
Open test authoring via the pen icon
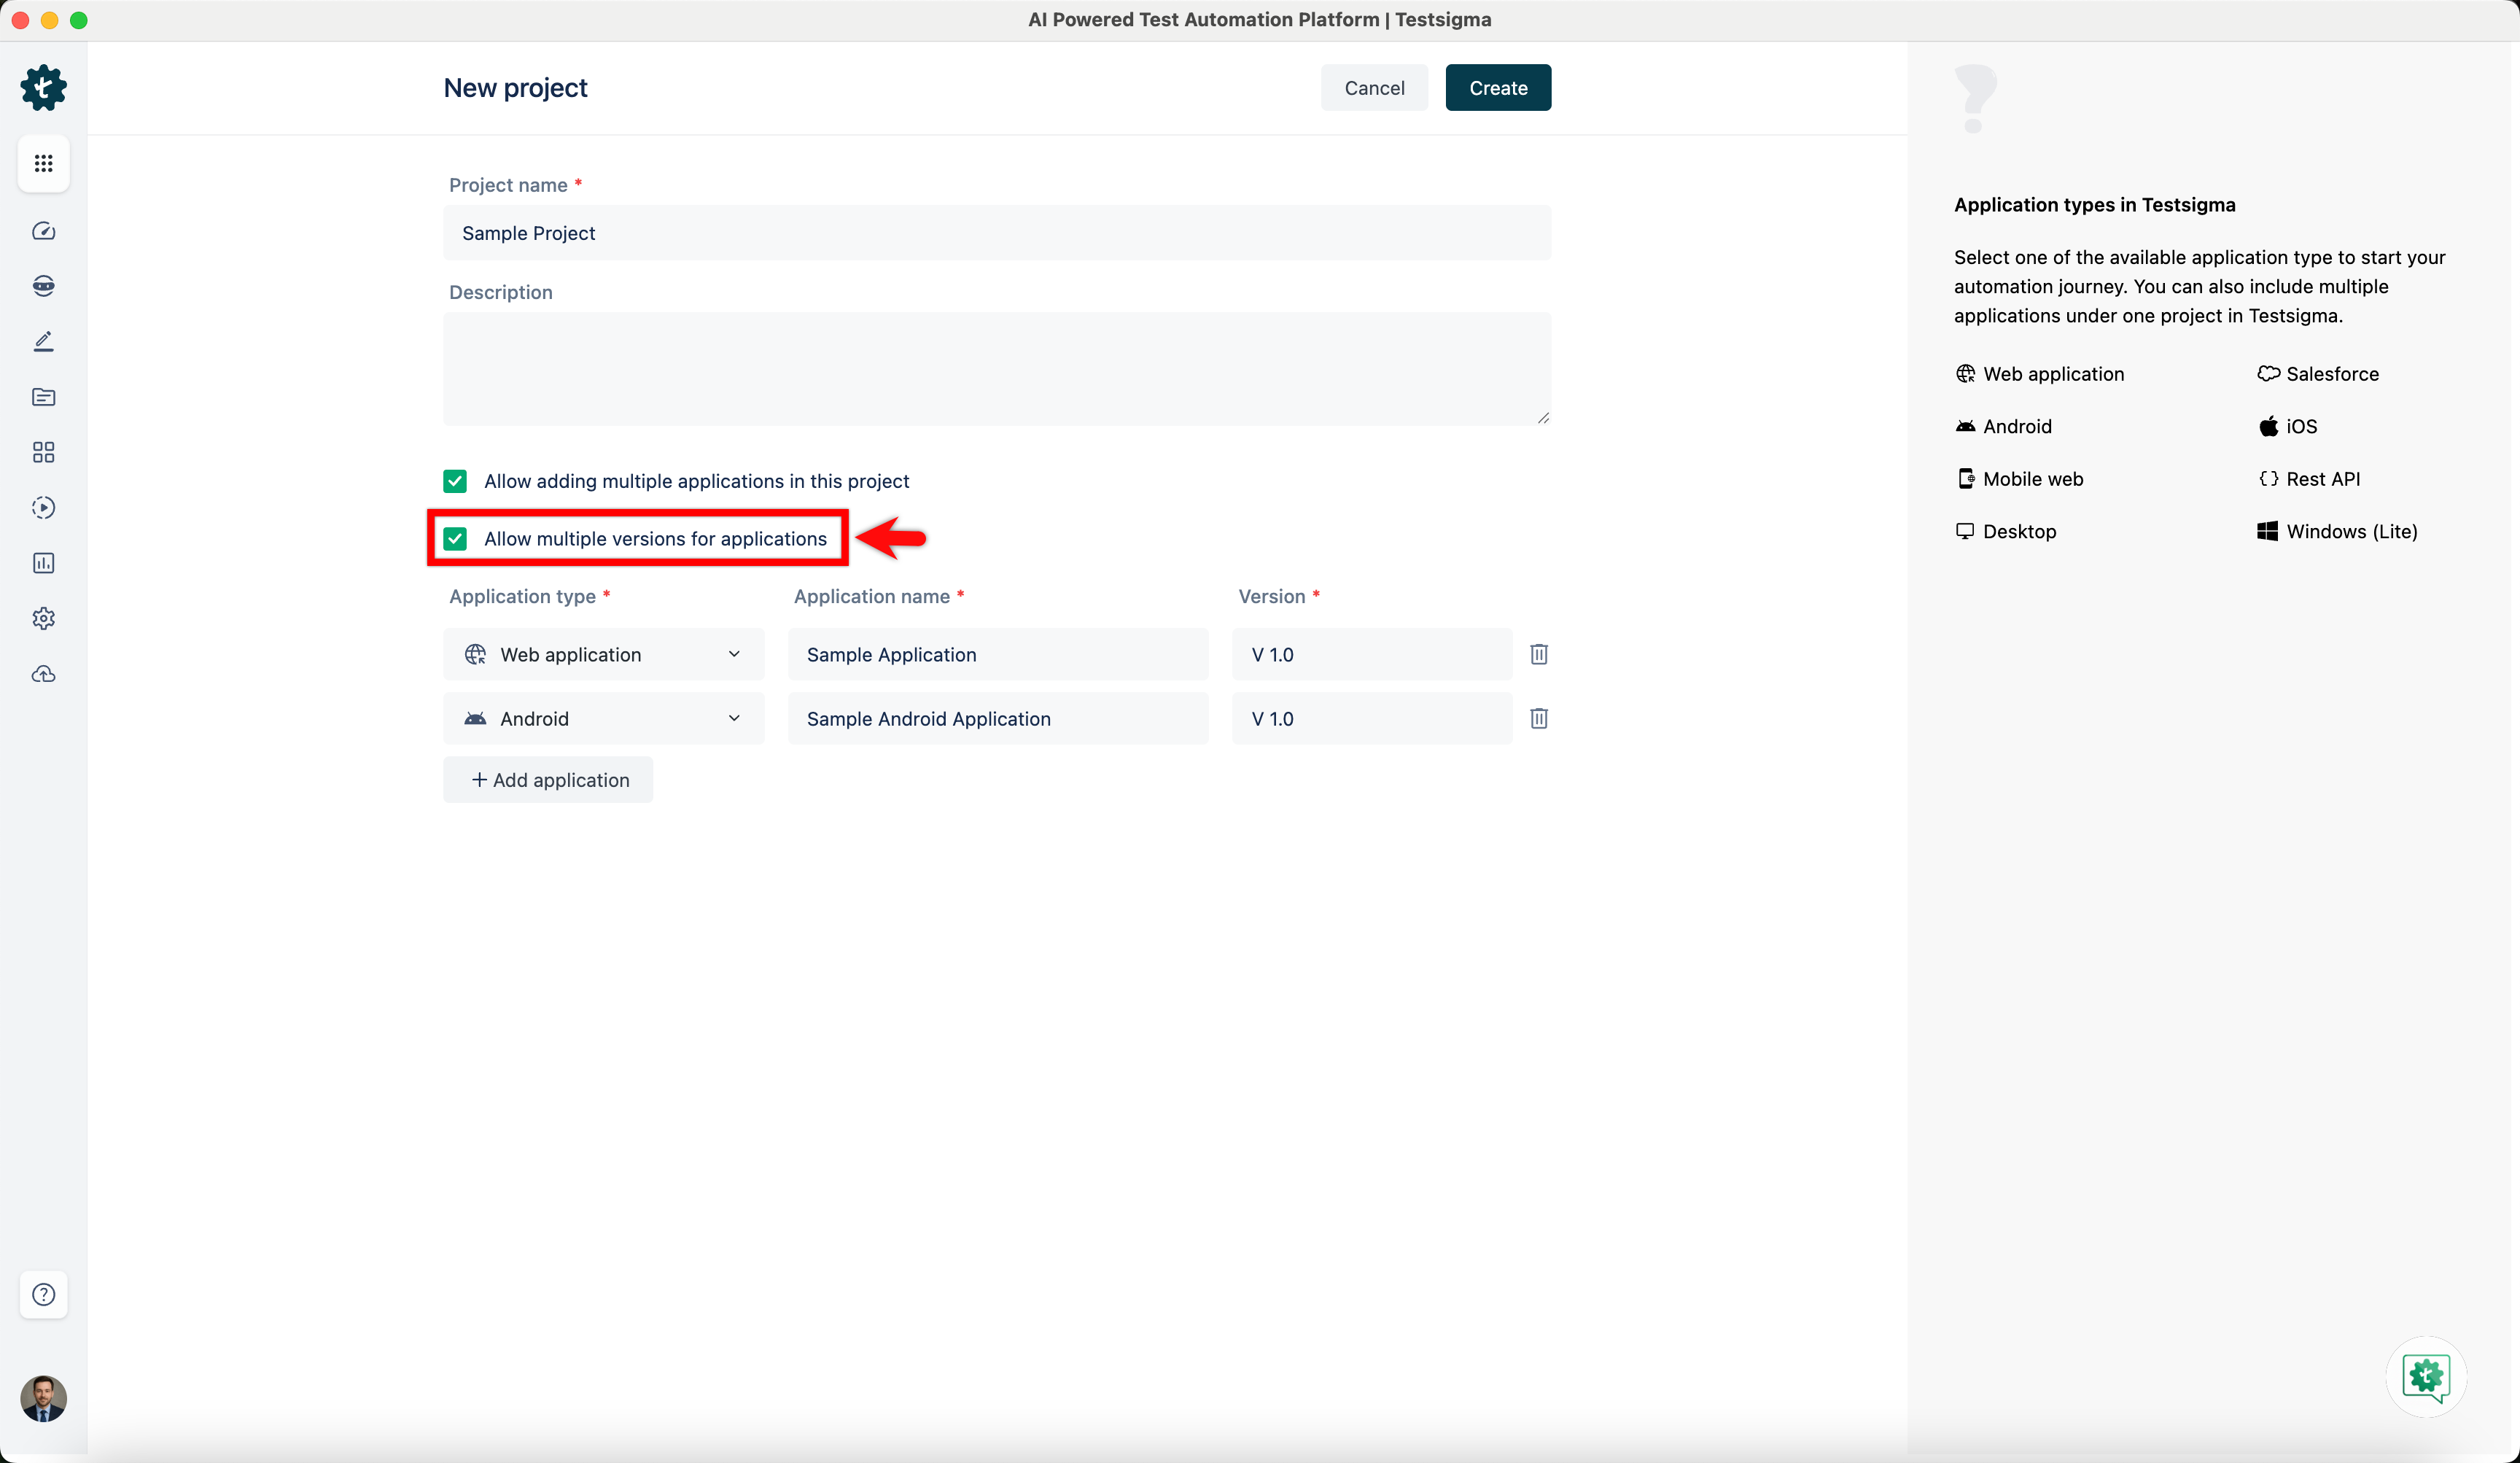click(x=43, y=341)
